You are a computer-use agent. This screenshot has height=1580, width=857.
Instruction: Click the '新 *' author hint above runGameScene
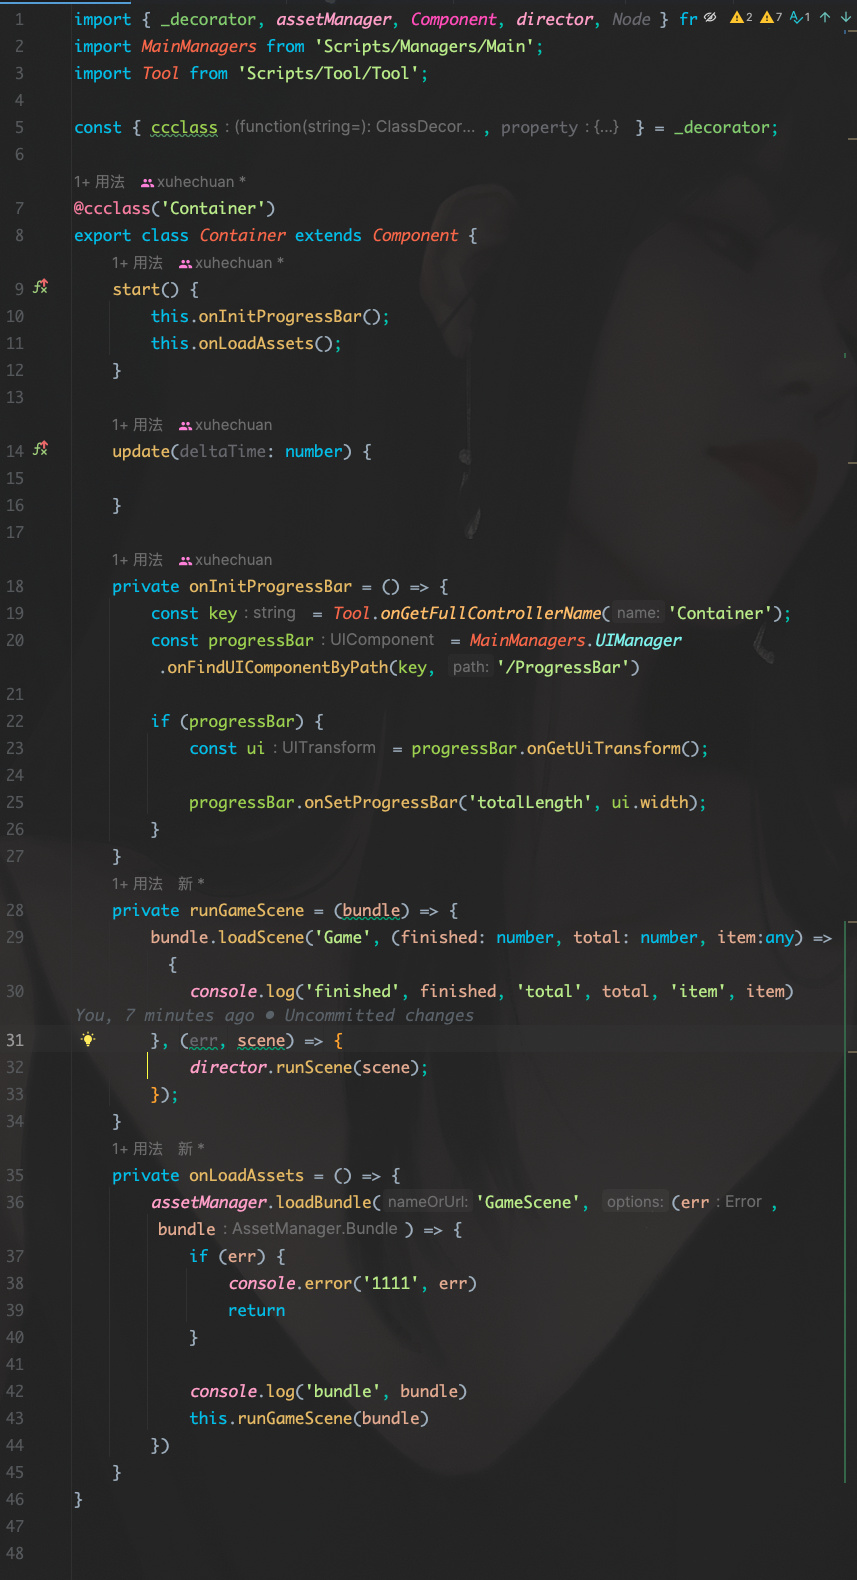(191, 884)
